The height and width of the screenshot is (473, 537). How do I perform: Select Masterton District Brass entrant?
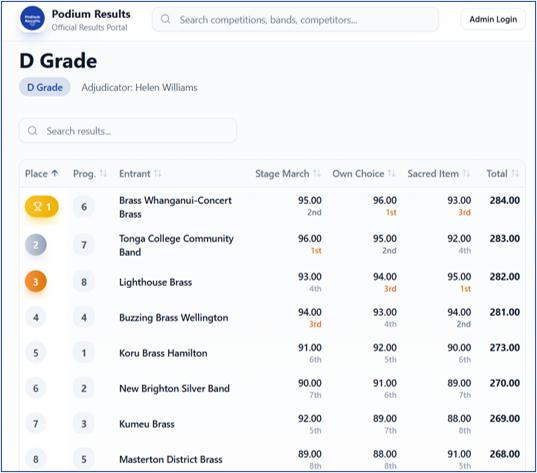click(171, 459)
